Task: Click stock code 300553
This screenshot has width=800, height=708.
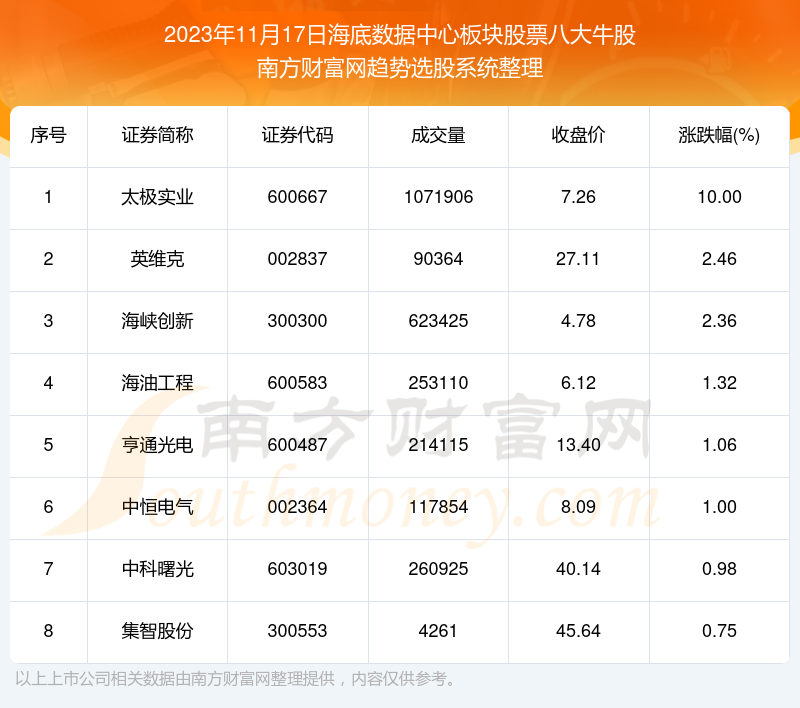Action: 297,631
